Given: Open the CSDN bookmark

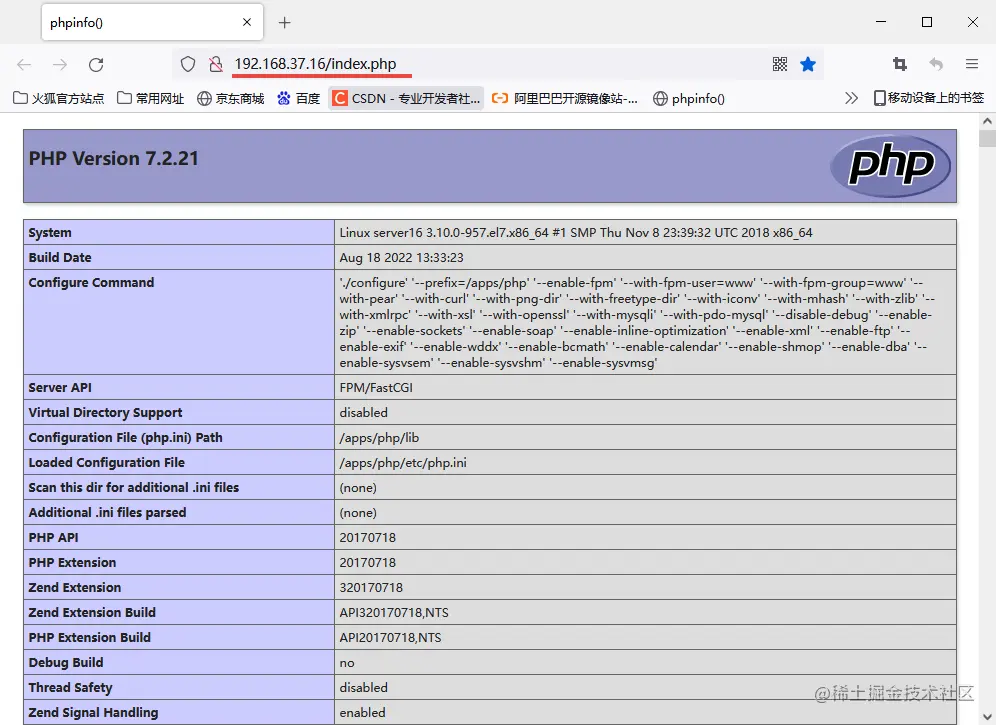Looking at the screenshot, I should click(407, 98).
